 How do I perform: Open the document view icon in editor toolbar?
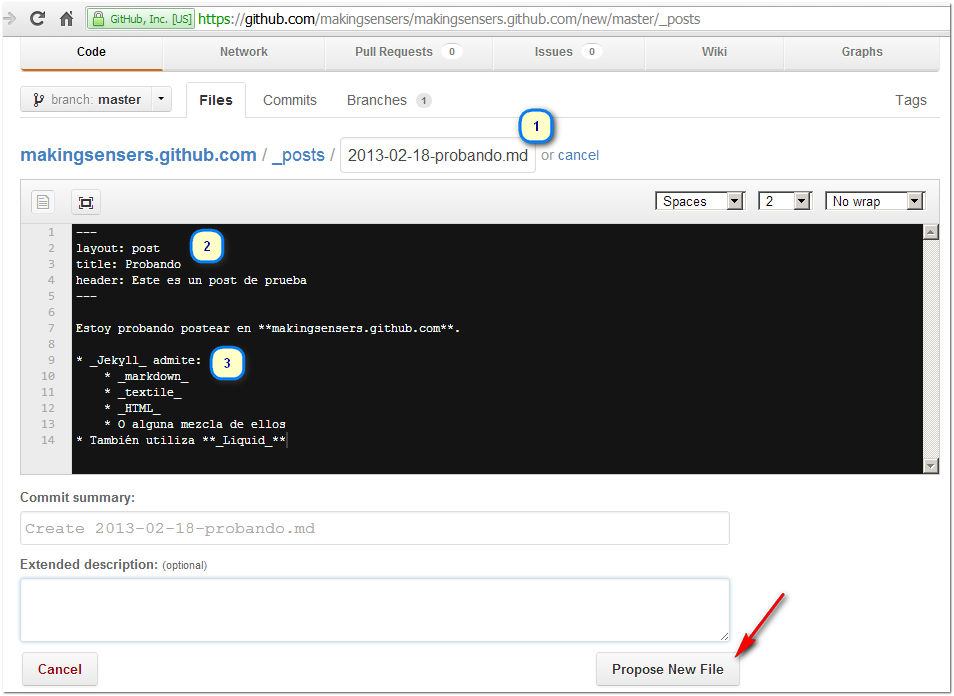coord(43,202)
